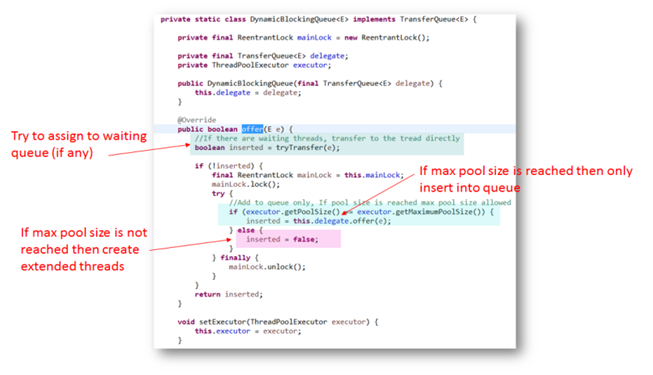Click the 'try {' keyword line

[222, 193]
